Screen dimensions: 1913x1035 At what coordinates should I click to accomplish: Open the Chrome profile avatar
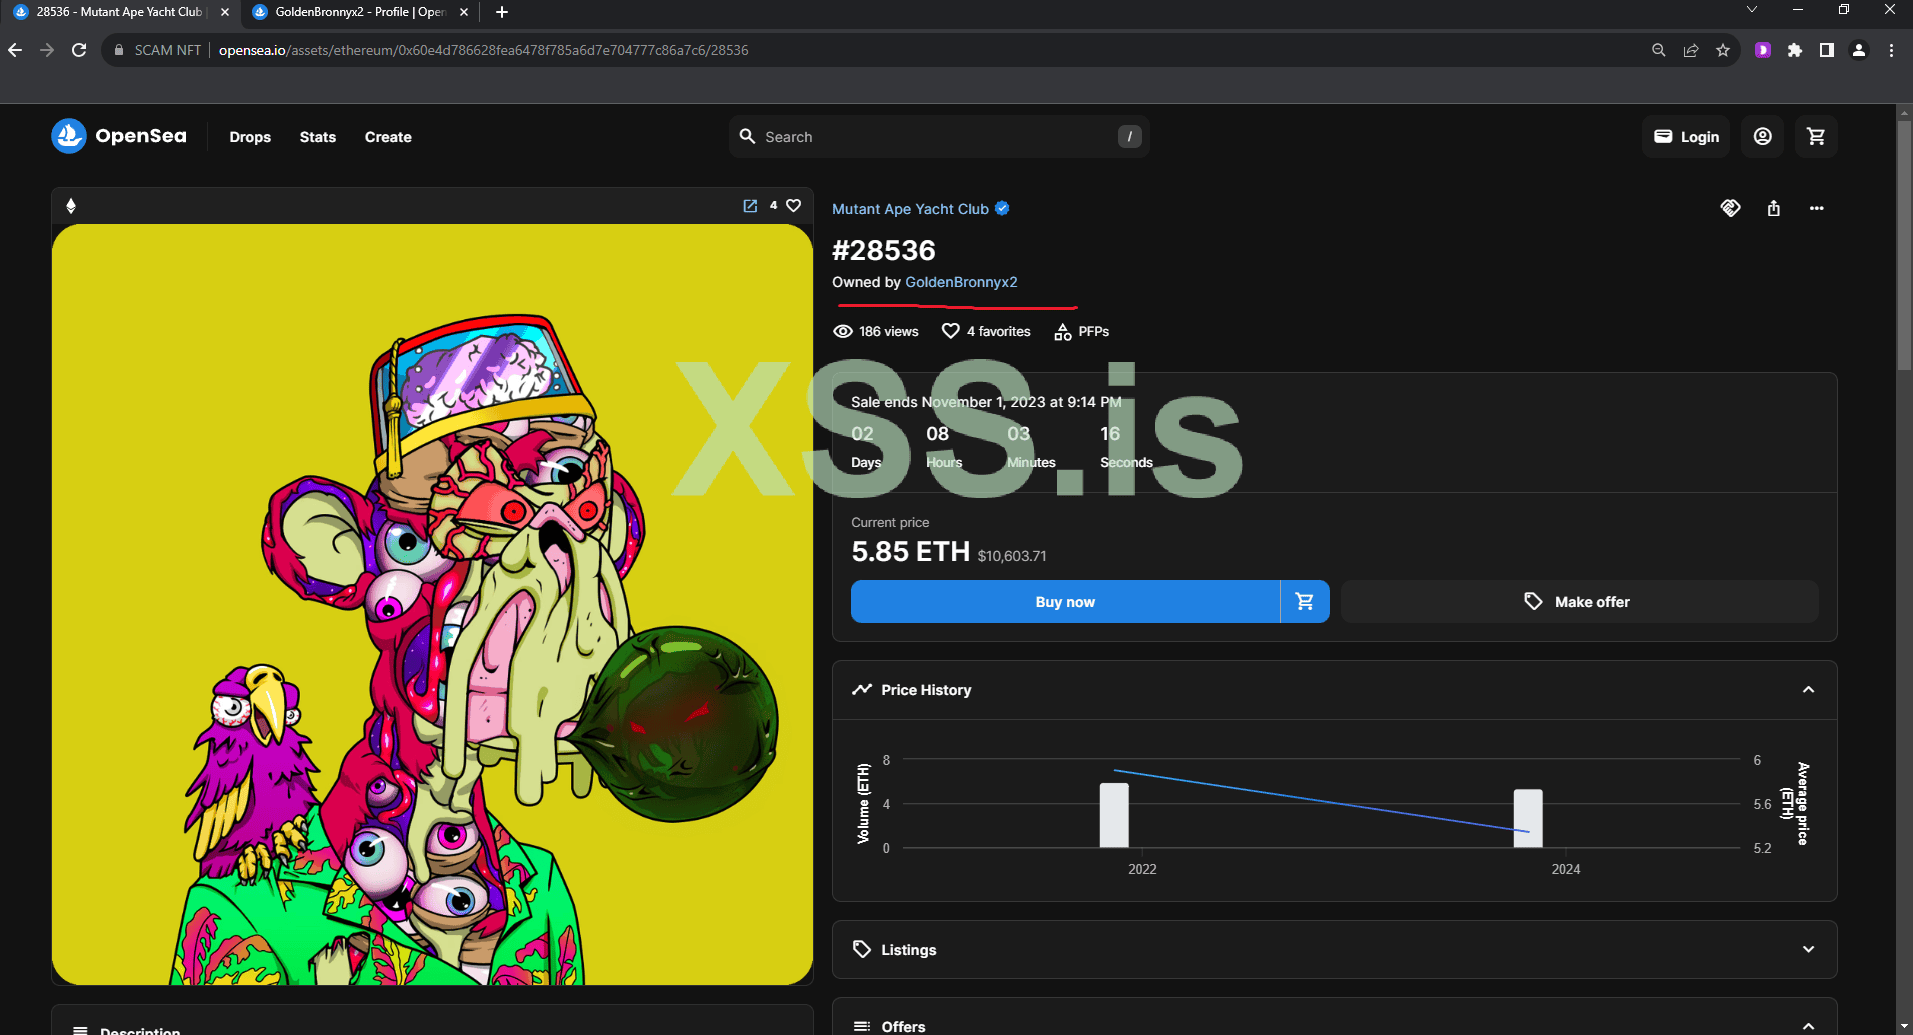pyautogui.click(x=1859, y=50)
